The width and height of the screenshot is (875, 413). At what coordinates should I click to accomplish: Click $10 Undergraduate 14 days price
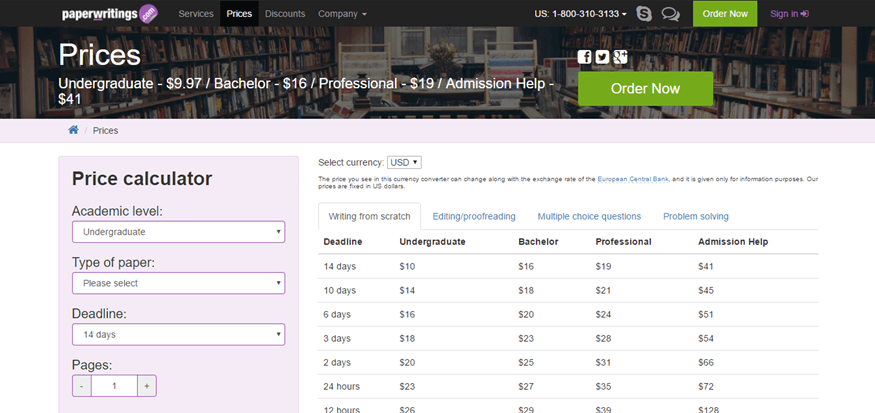click(407, 266)
